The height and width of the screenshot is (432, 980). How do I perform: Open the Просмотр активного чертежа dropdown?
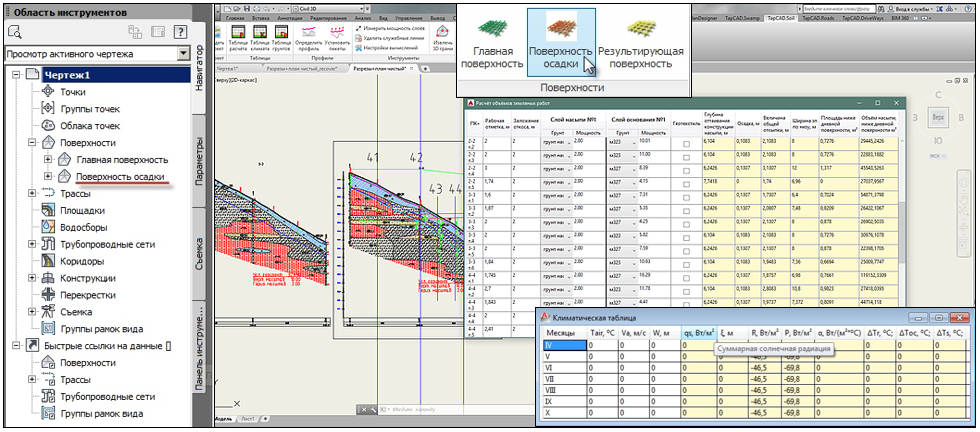tap(182, 54)
